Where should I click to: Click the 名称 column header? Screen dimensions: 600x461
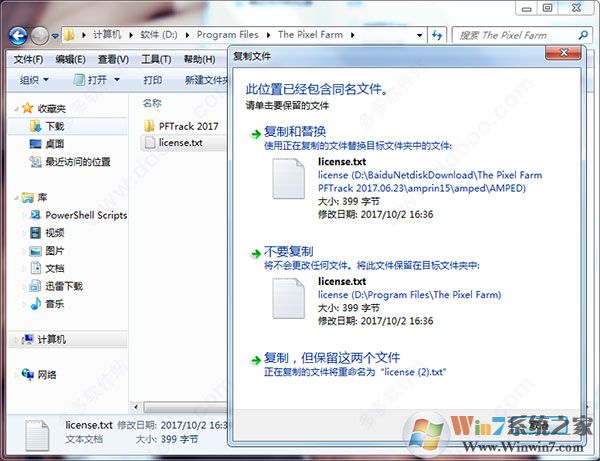click(x=152, y=103)
